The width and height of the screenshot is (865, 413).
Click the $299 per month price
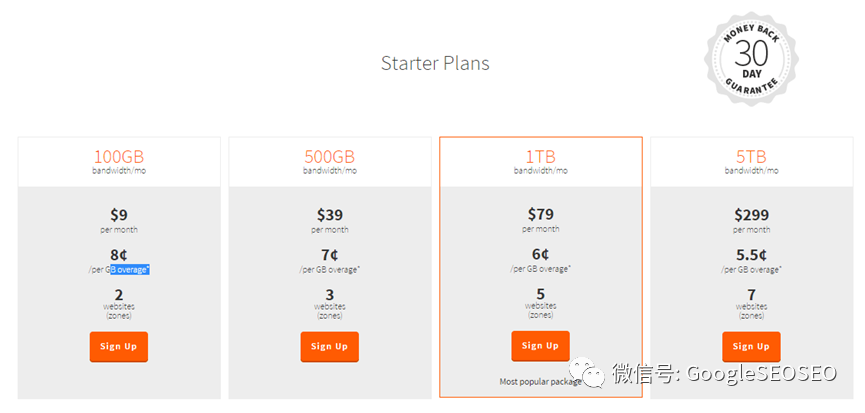[751, 220]
